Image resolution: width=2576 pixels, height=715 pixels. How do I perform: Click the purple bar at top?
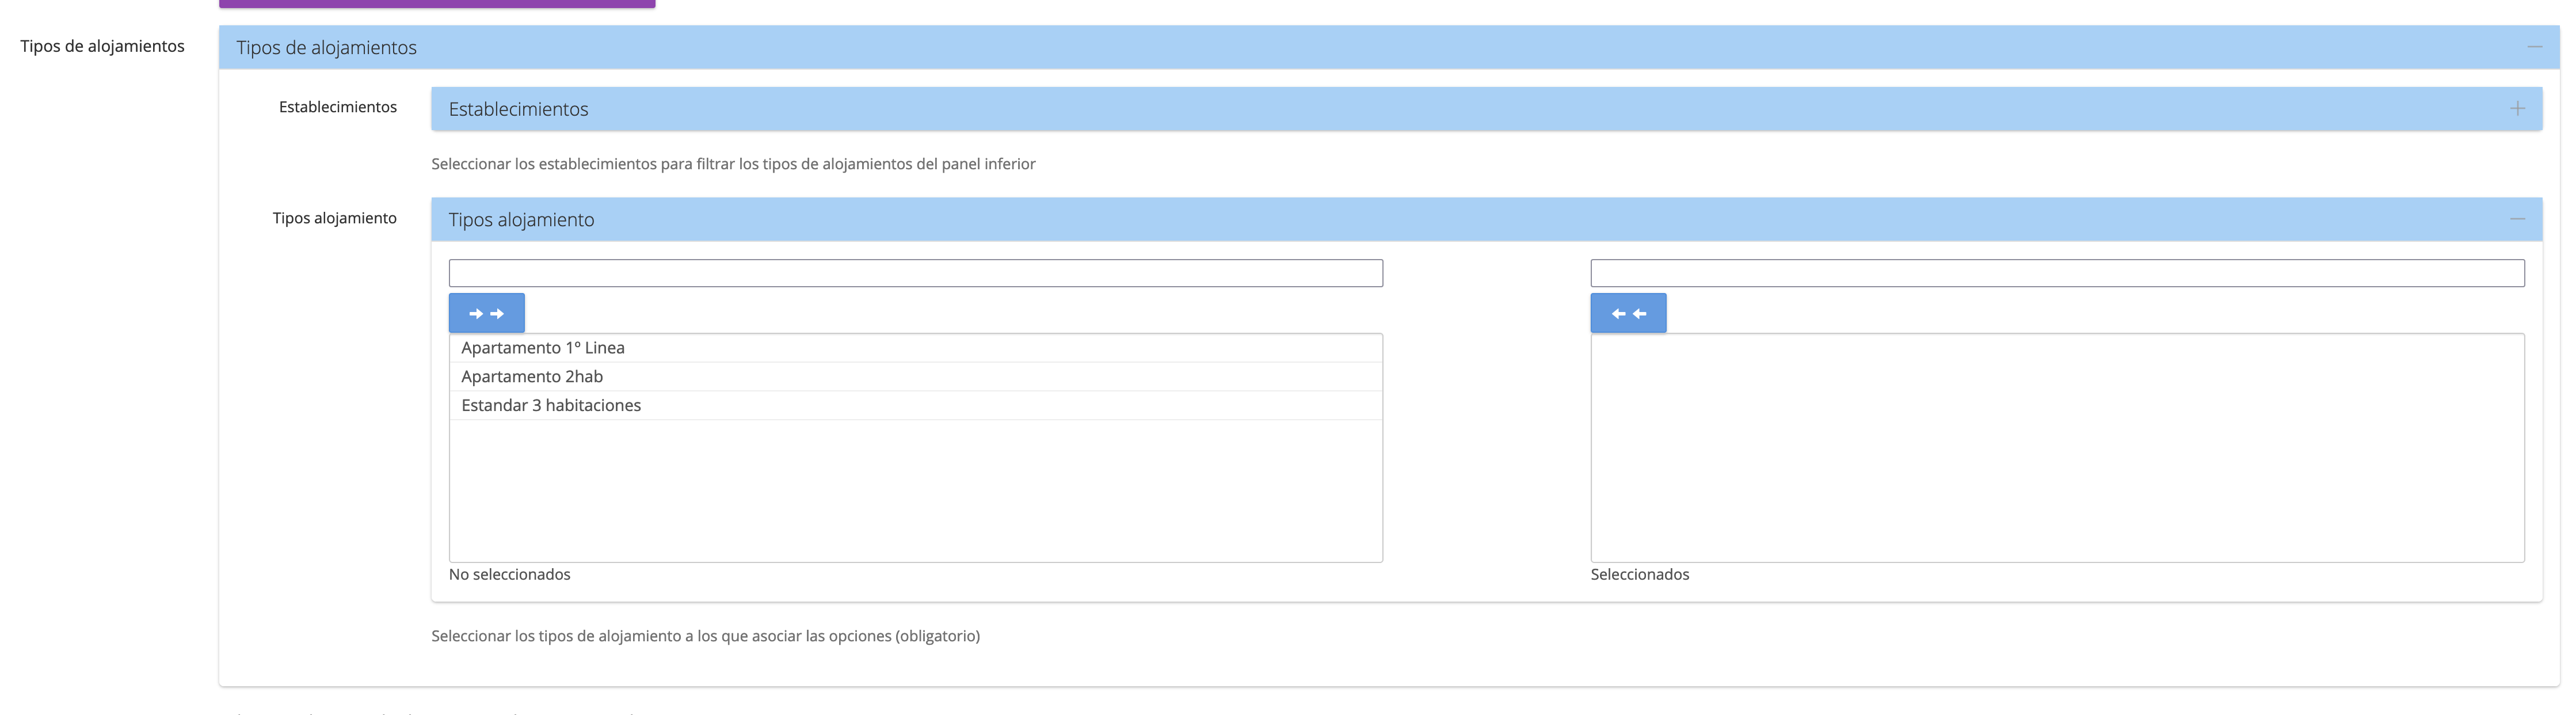point(437,4)
